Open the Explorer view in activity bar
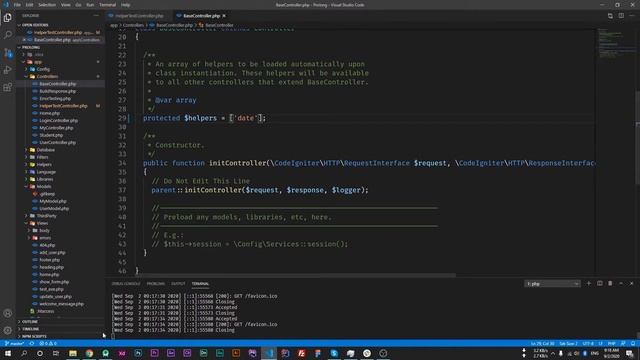The image size is (640, 360). [x=7, y=18]
